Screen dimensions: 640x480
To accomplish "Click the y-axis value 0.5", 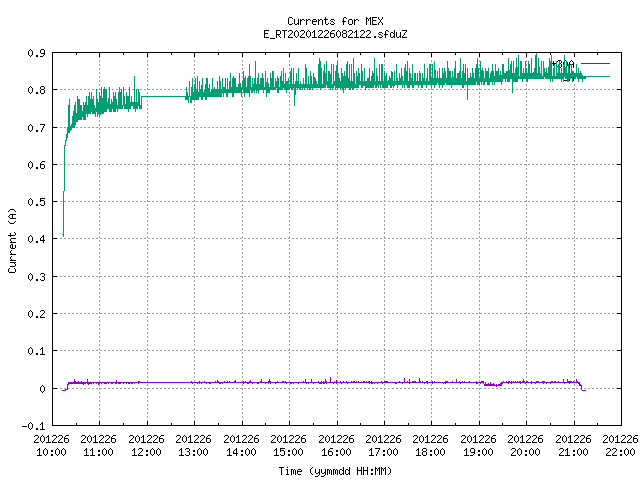I will click(x=36, y=202).
